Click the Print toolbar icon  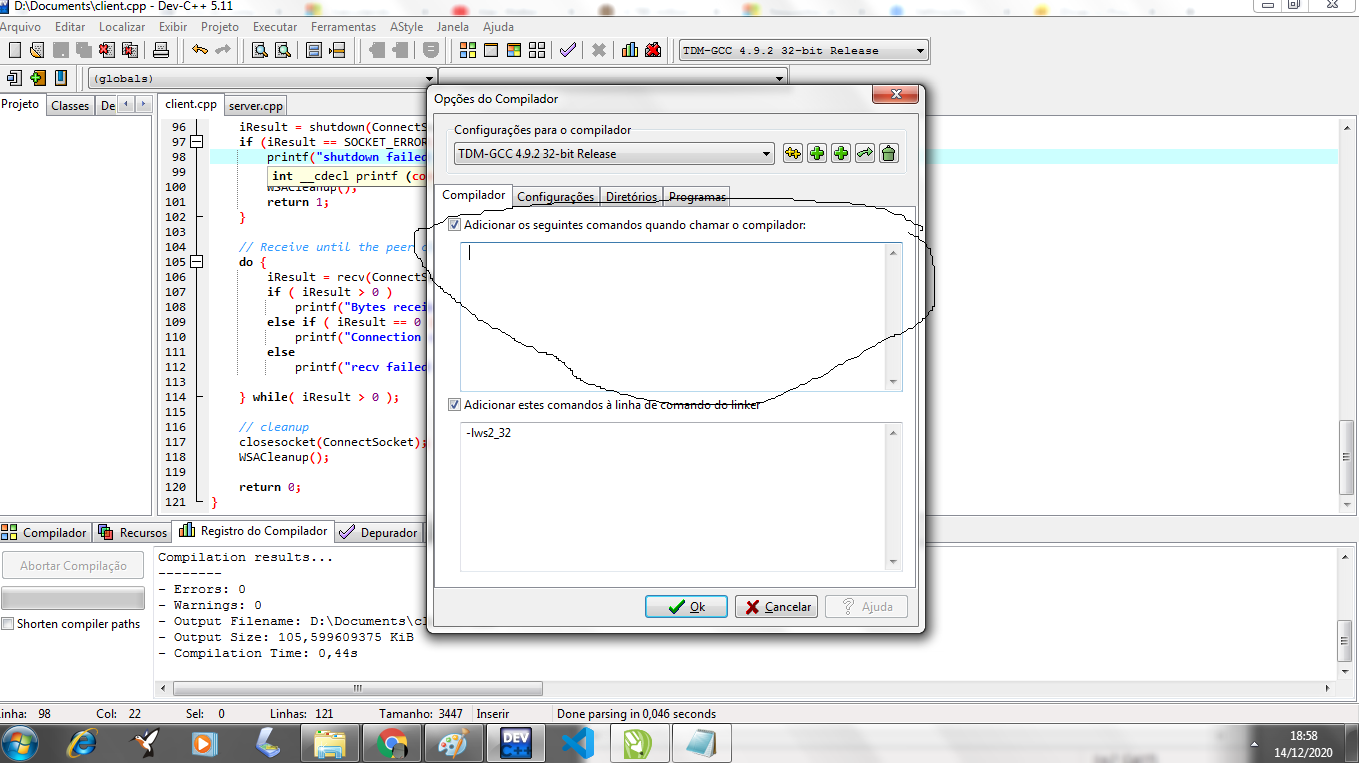tap(160, 50)
